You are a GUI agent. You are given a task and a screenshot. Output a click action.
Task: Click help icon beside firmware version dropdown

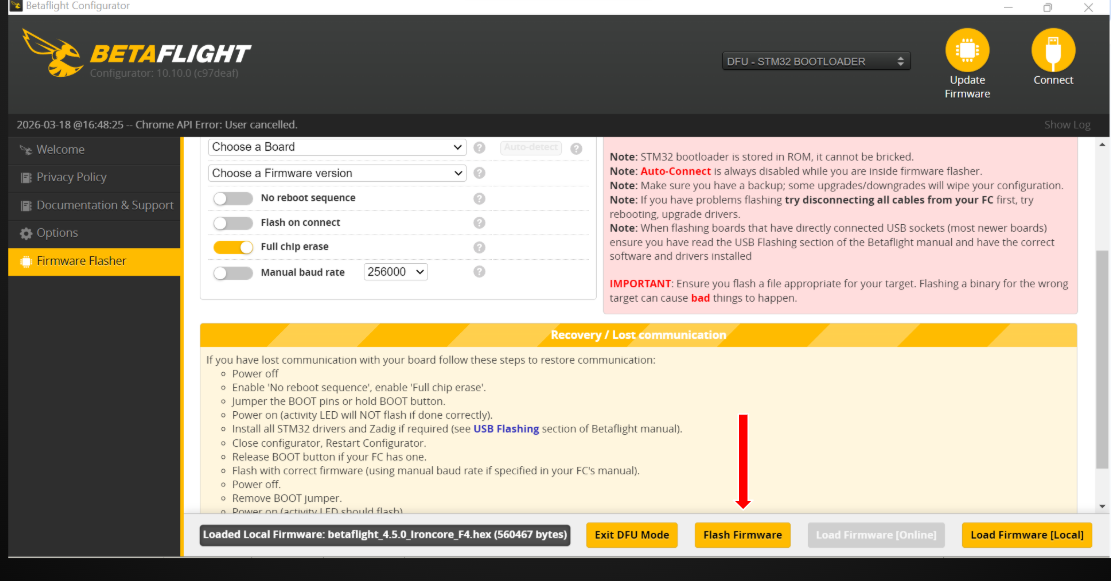tap(479, 173)
